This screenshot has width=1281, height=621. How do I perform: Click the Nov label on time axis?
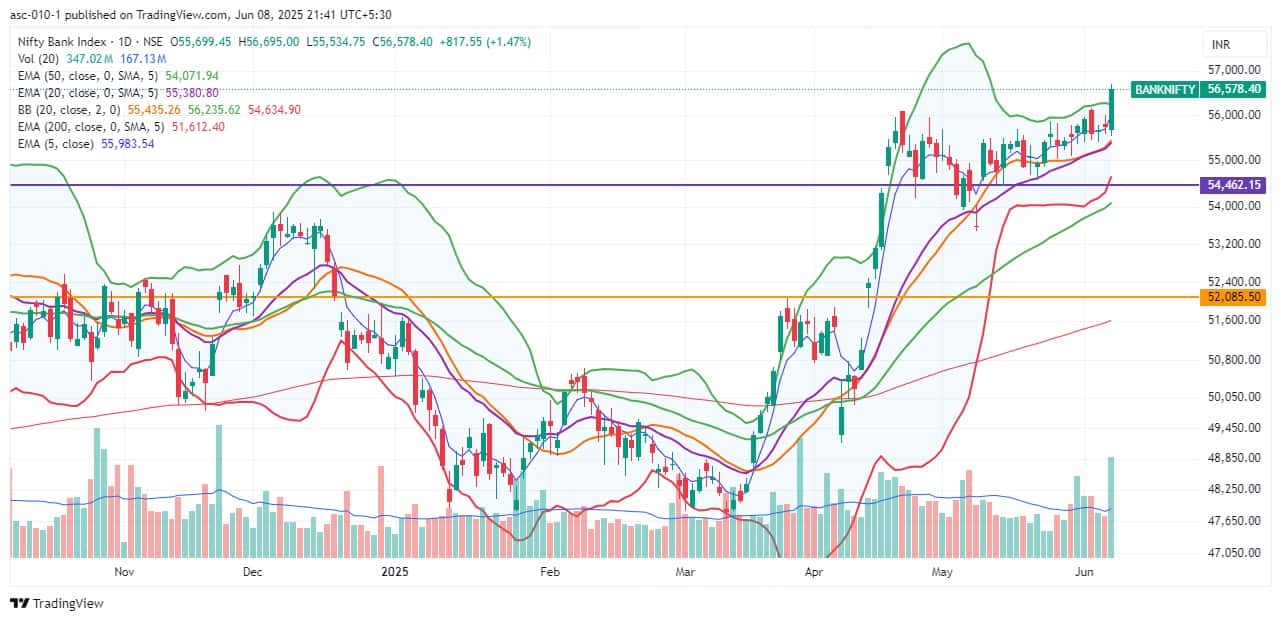(x=124, y=572)
